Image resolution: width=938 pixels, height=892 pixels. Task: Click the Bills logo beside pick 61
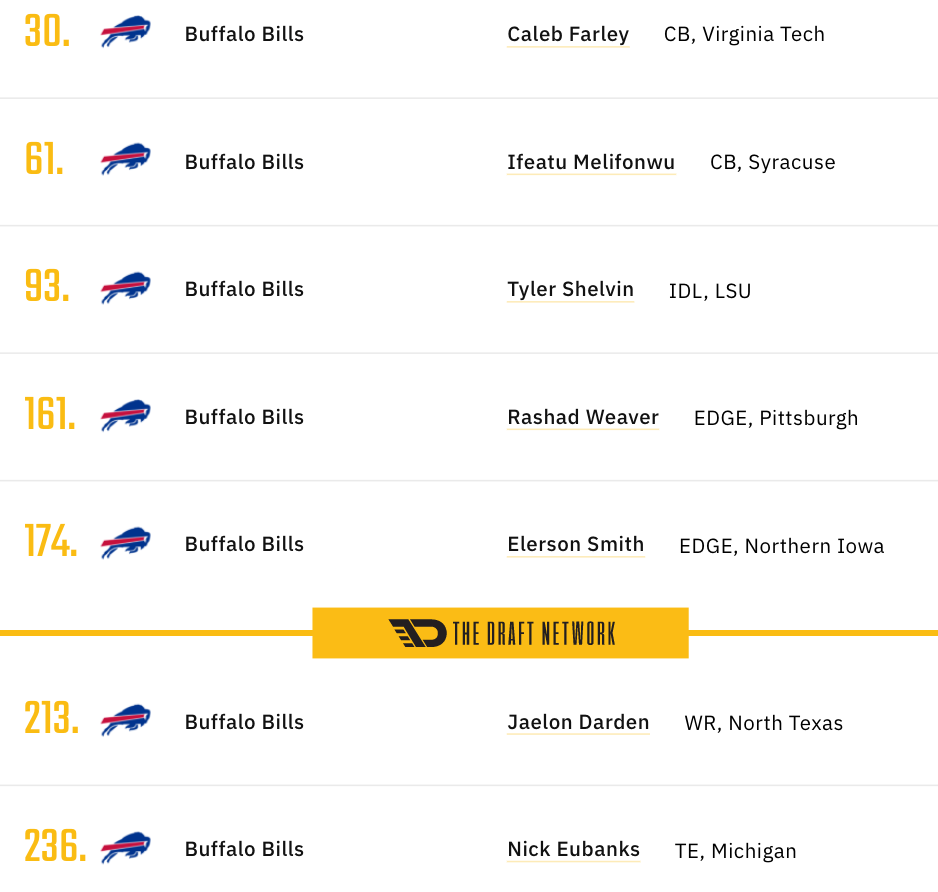coord(126,159)
